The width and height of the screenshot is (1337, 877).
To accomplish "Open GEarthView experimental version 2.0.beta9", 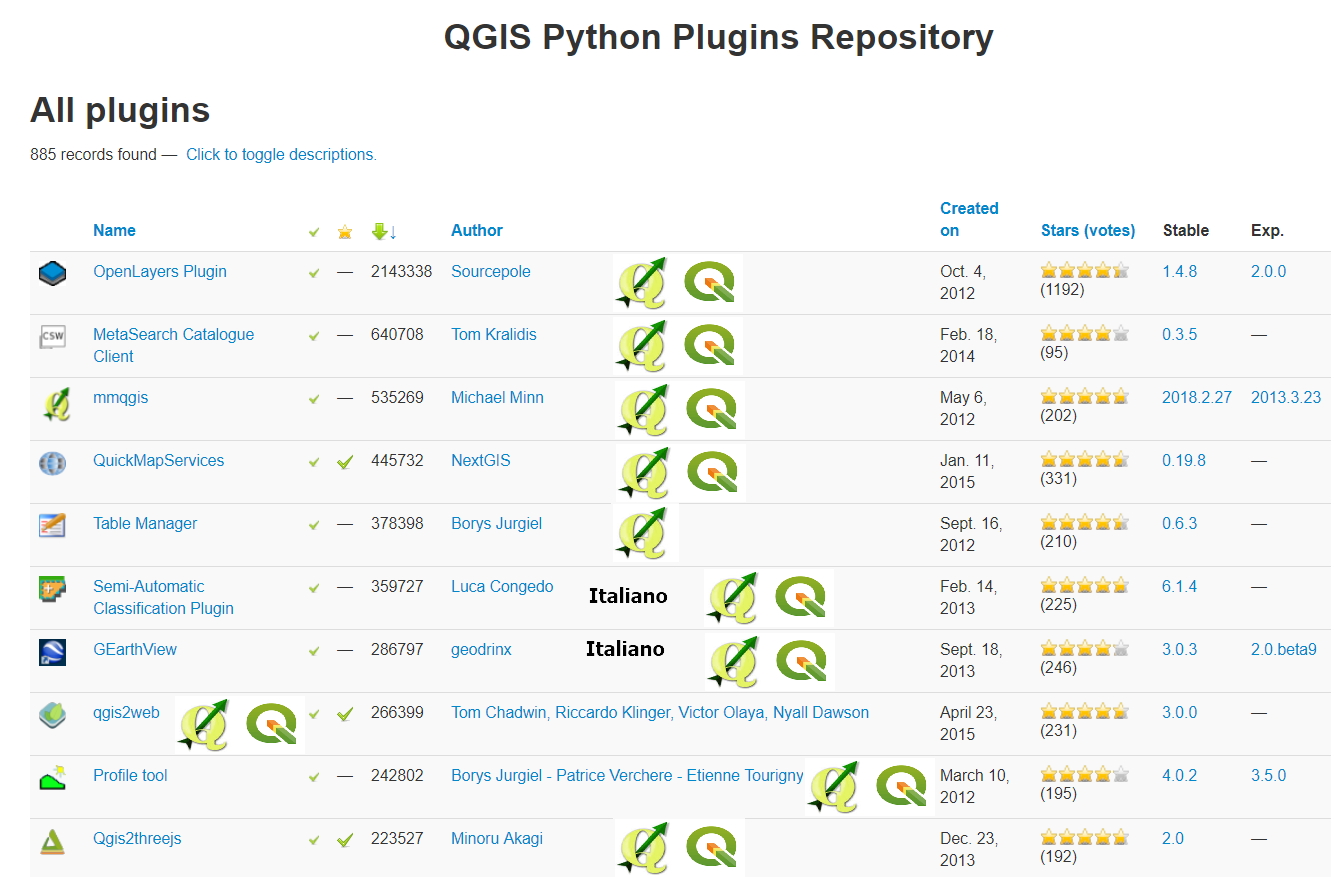I will tap(1283, 649).
